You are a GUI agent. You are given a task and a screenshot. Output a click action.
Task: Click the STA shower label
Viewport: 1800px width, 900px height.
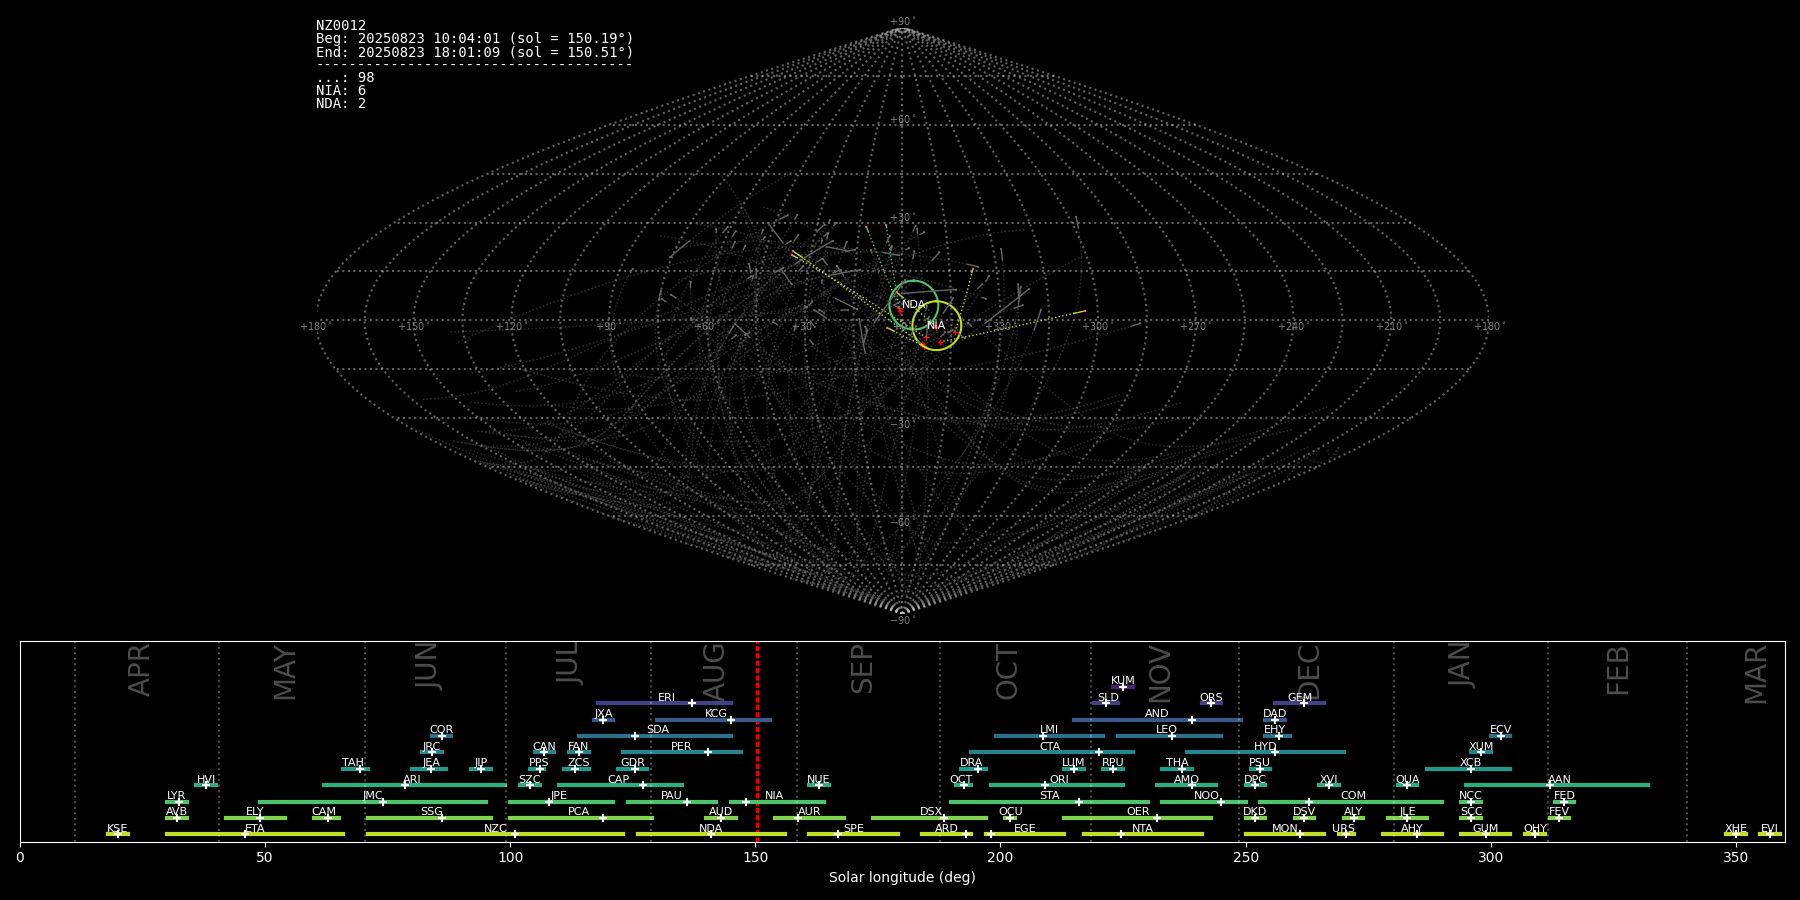[1050, 796]
